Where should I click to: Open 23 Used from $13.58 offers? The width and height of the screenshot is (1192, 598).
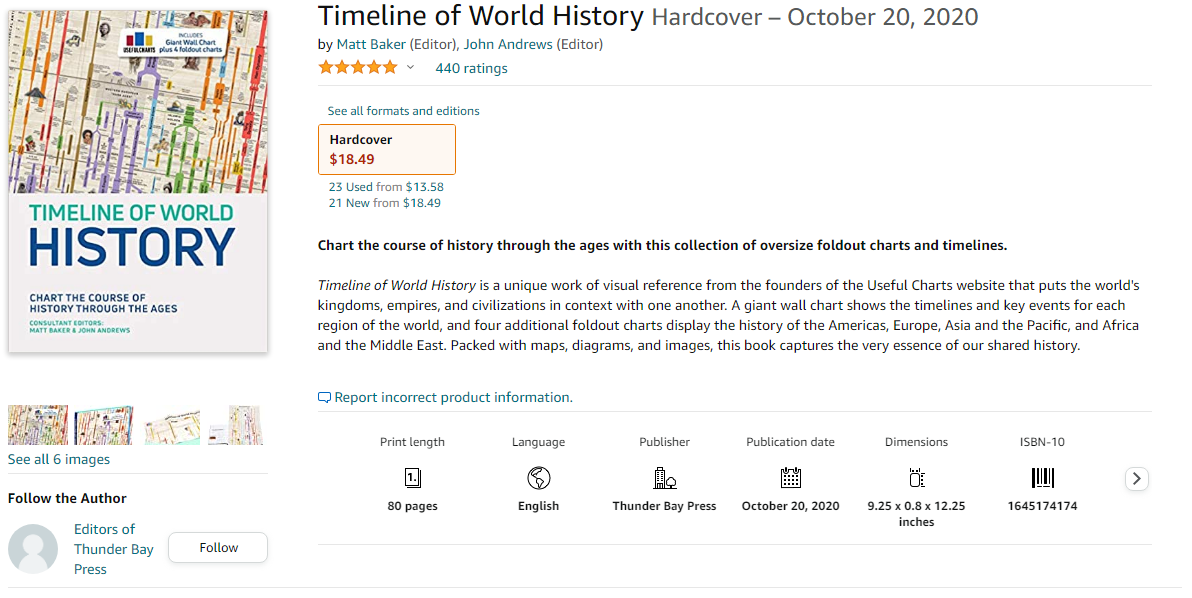pyautogui.click(x=386, y=187)
